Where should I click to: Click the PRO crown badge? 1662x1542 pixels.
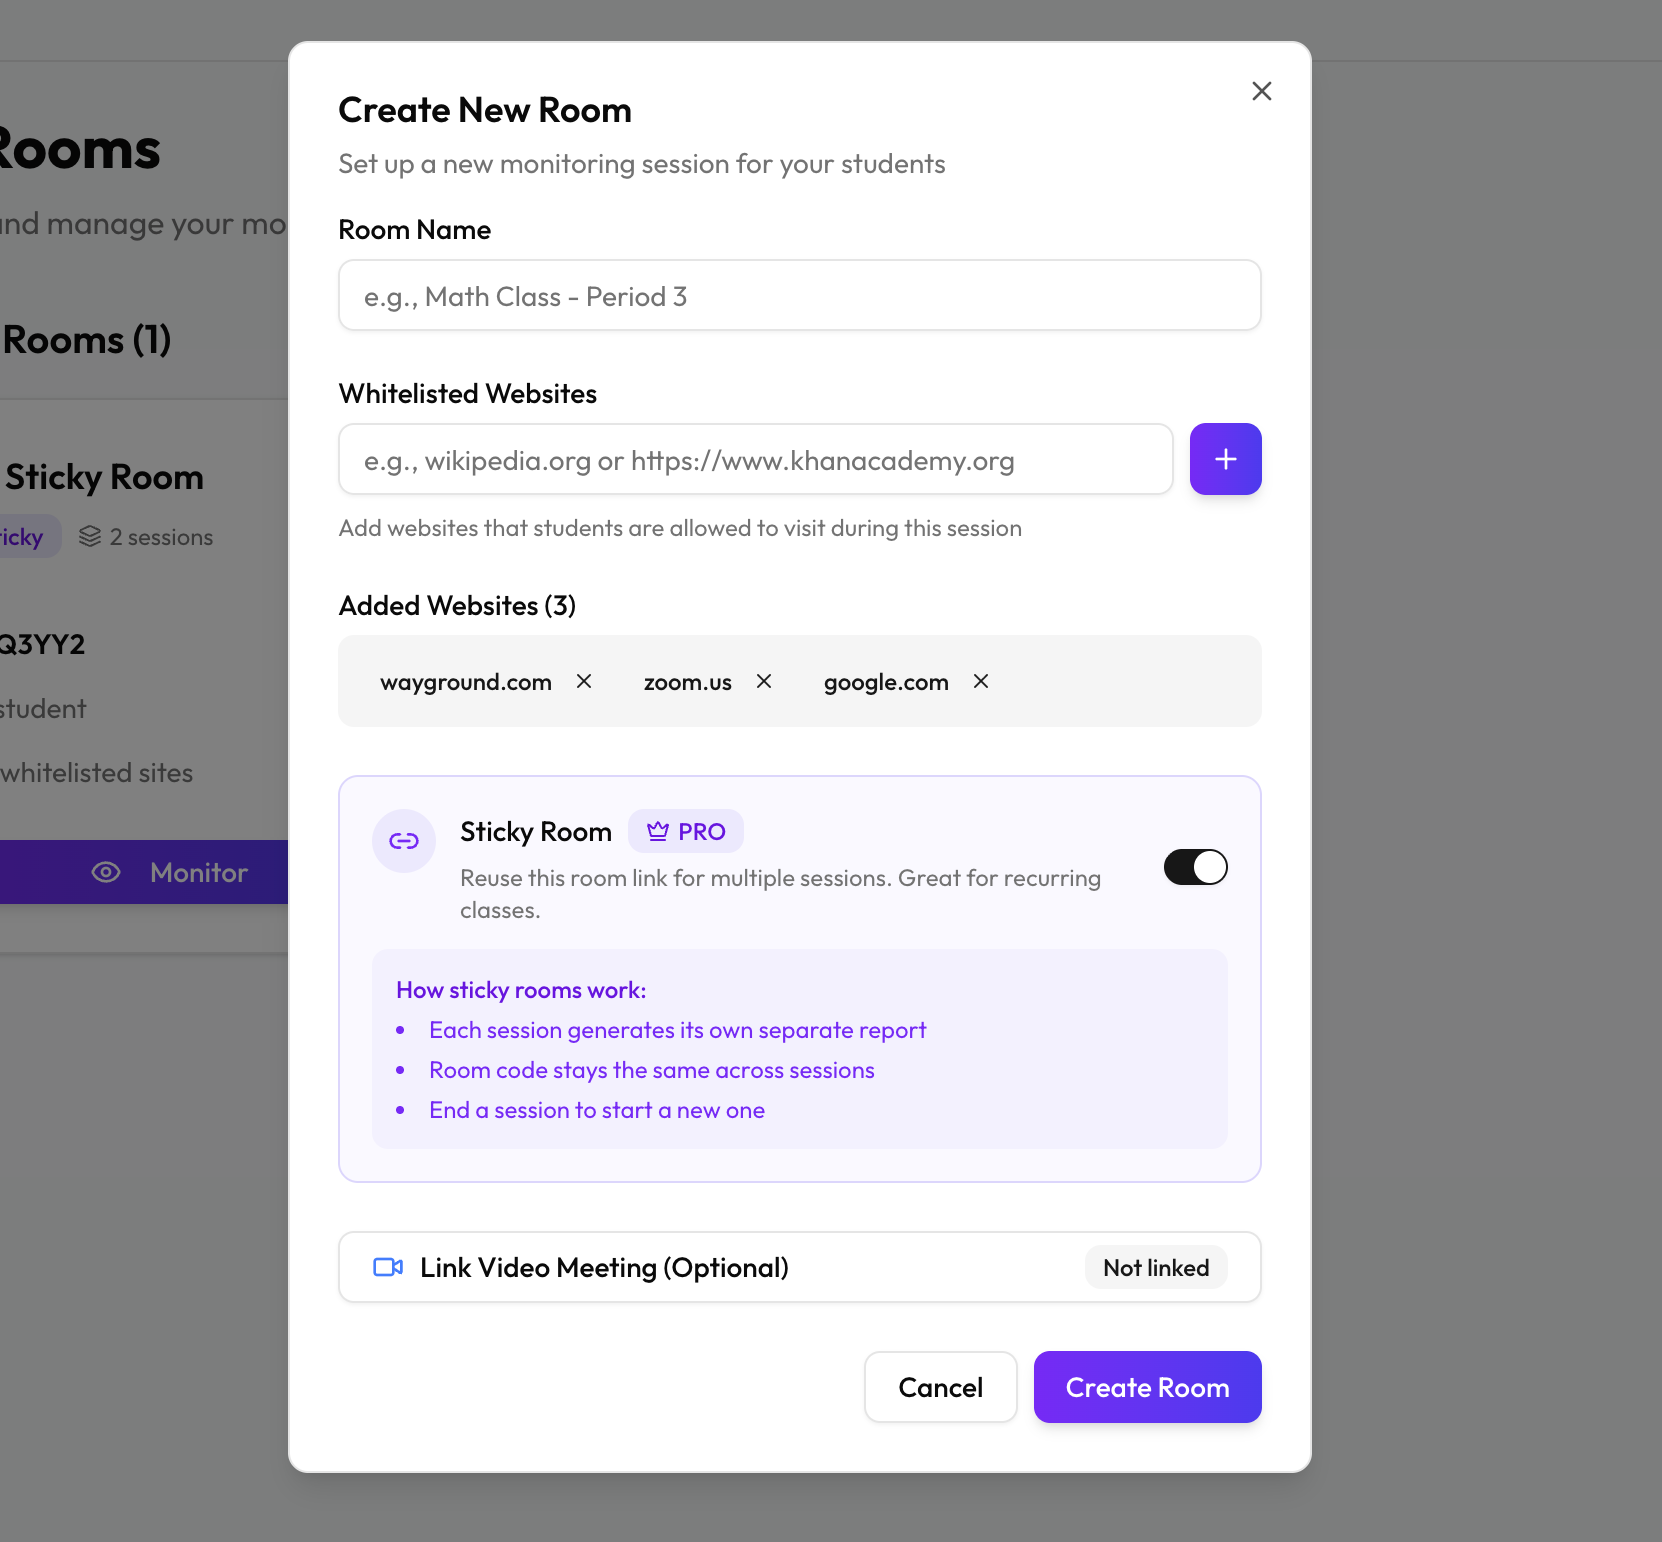click(x=686, y=831)
